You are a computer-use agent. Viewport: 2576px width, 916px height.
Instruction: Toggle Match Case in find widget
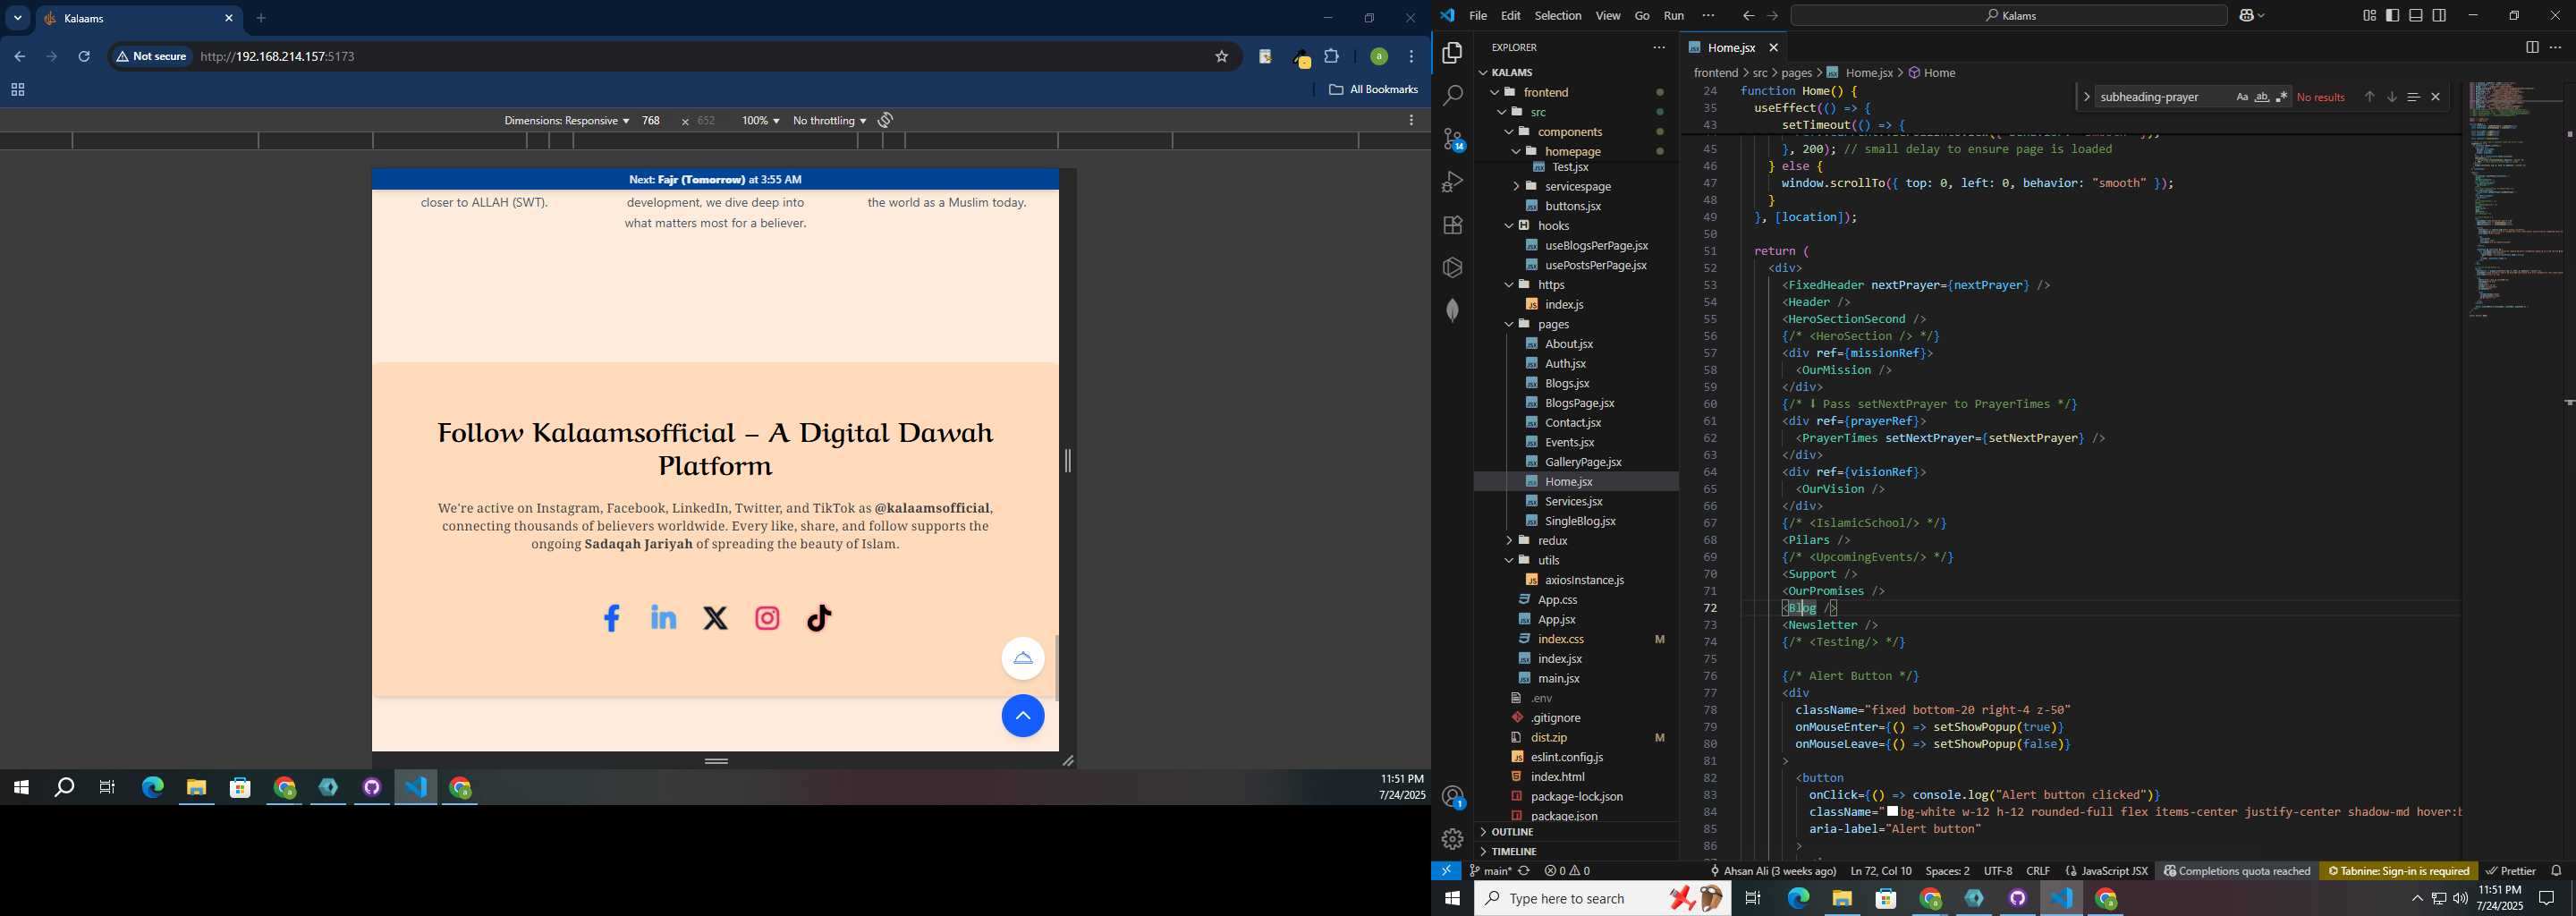2241,97
